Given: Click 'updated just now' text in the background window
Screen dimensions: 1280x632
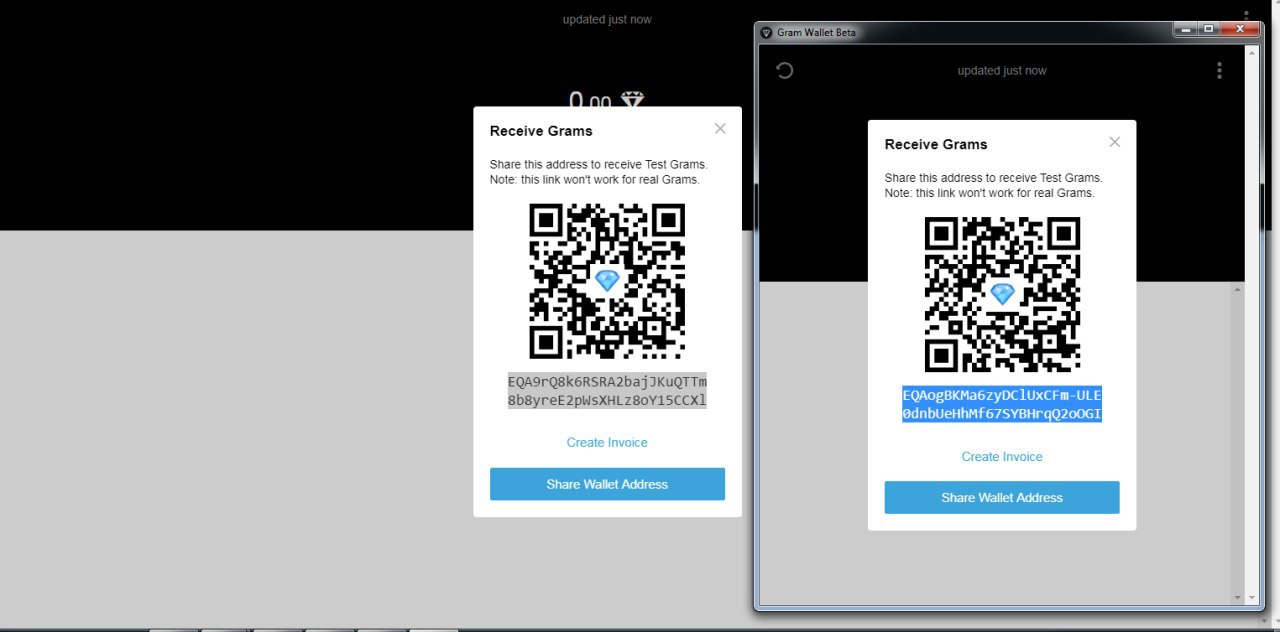Looking at the screenshot, I should tap(607, 20).
